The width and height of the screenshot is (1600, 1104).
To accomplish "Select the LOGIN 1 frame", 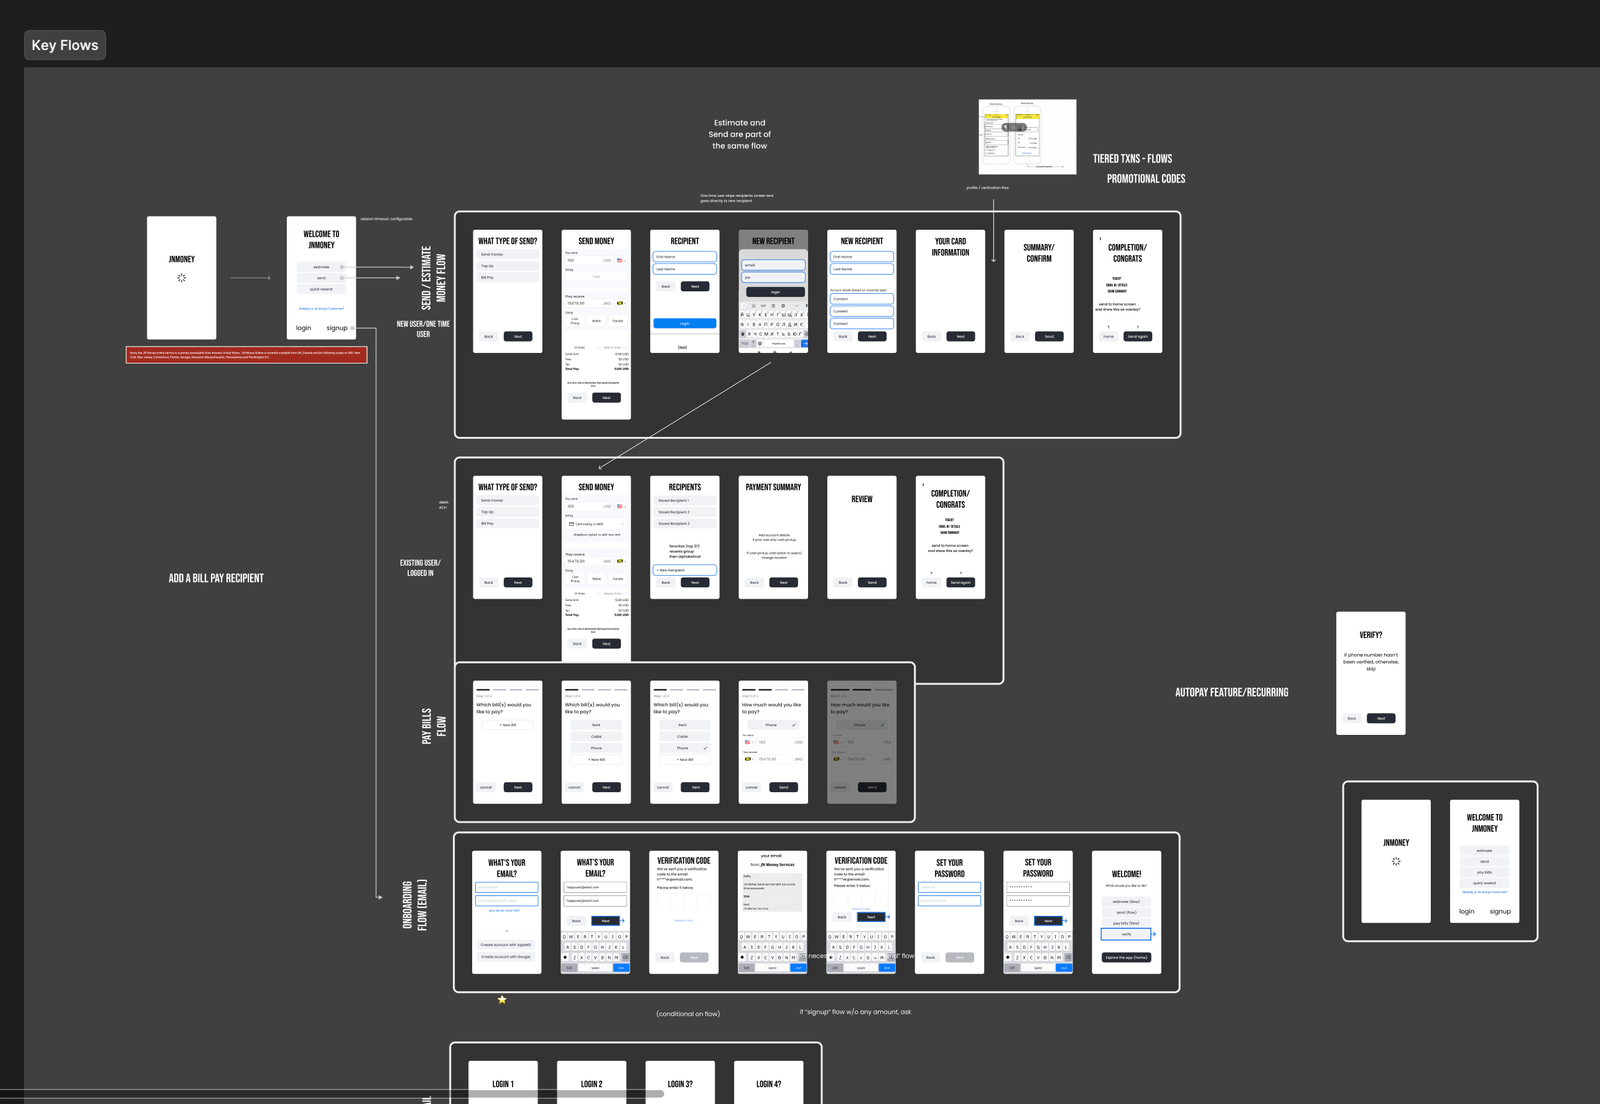I will (503, 1082).
